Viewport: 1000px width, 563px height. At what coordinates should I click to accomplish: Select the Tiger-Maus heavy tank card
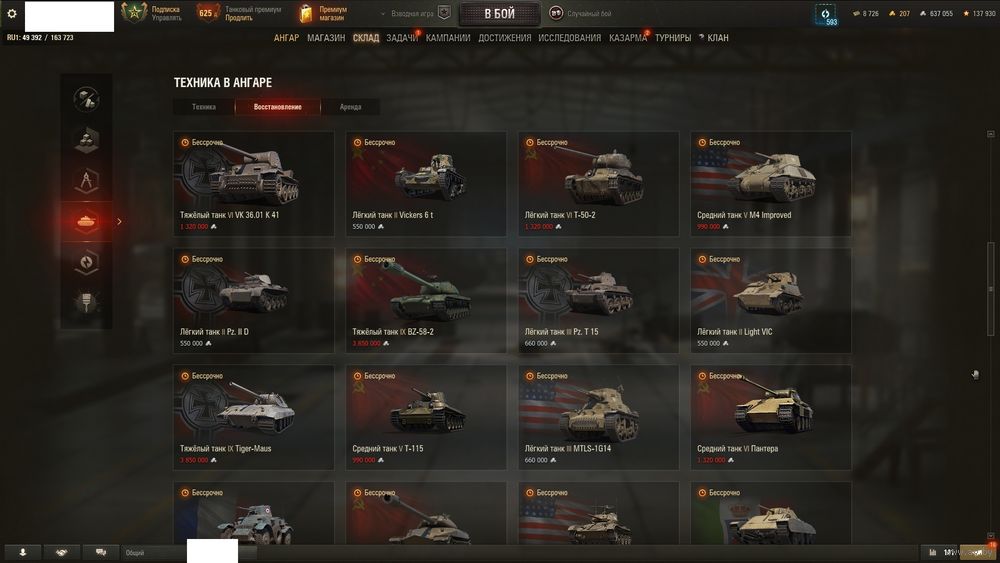(254, 417)
